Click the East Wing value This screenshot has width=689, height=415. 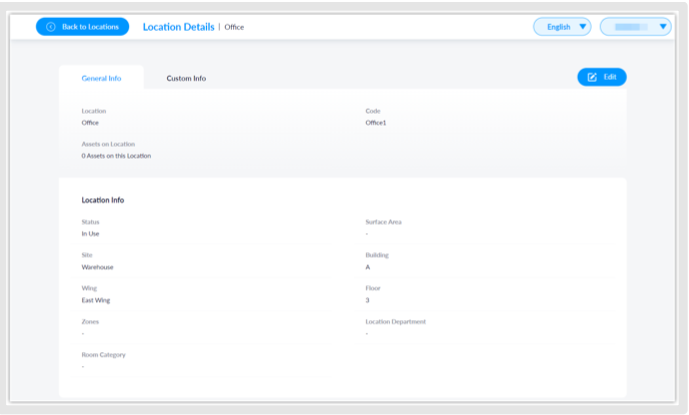95,300
